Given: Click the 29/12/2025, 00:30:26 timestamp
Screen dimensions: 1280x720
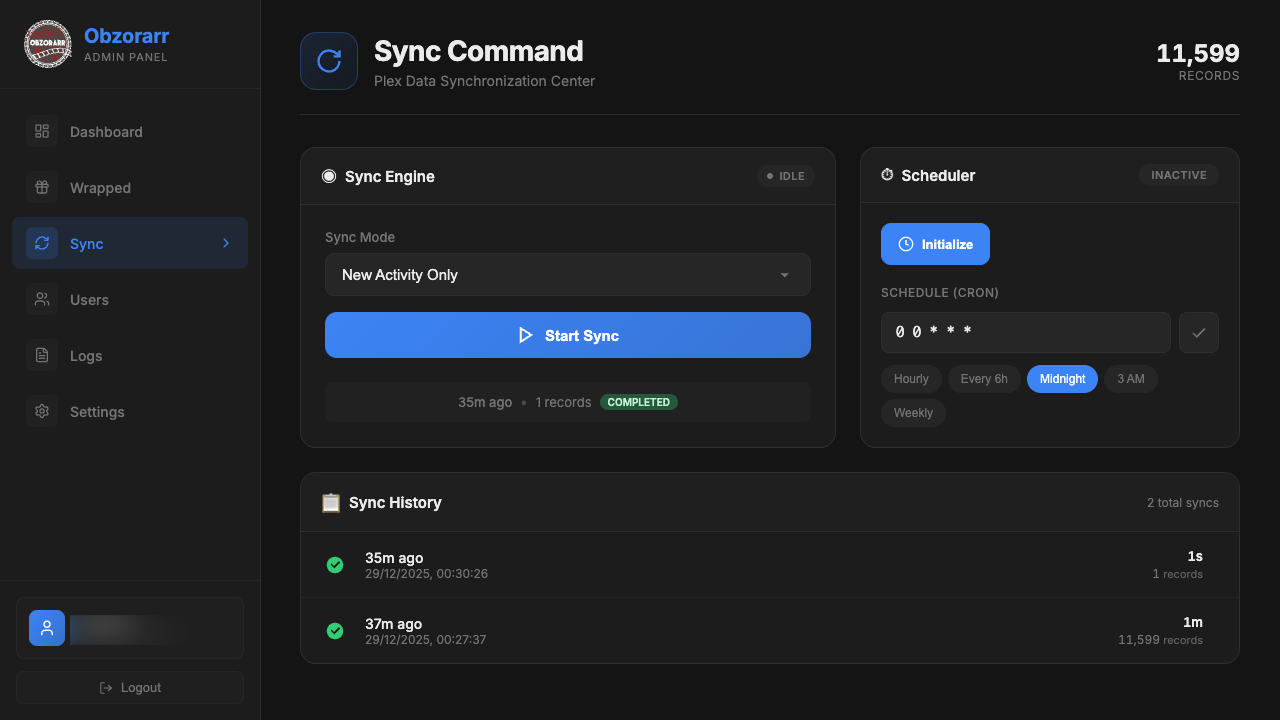Looking at the screenshot, I should tap(427, 574).
